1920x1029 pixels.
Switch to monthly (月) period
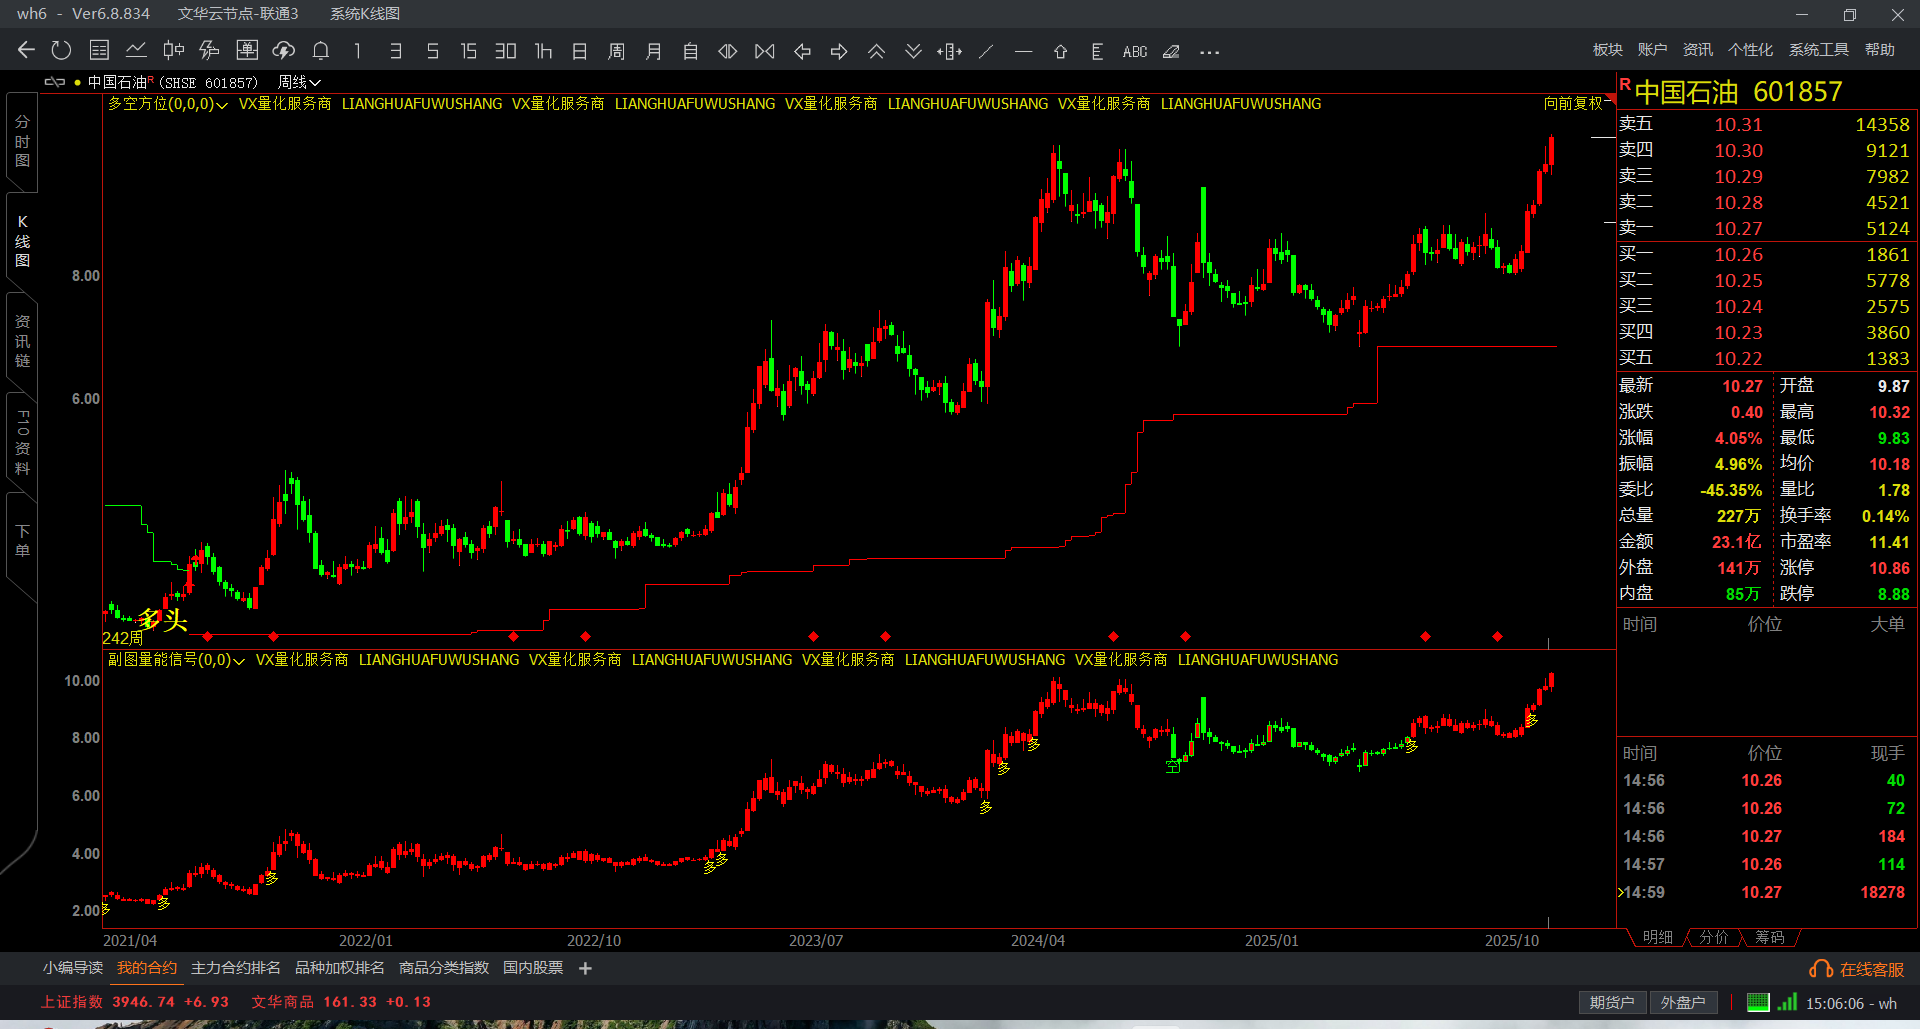[x=653, y=50]
